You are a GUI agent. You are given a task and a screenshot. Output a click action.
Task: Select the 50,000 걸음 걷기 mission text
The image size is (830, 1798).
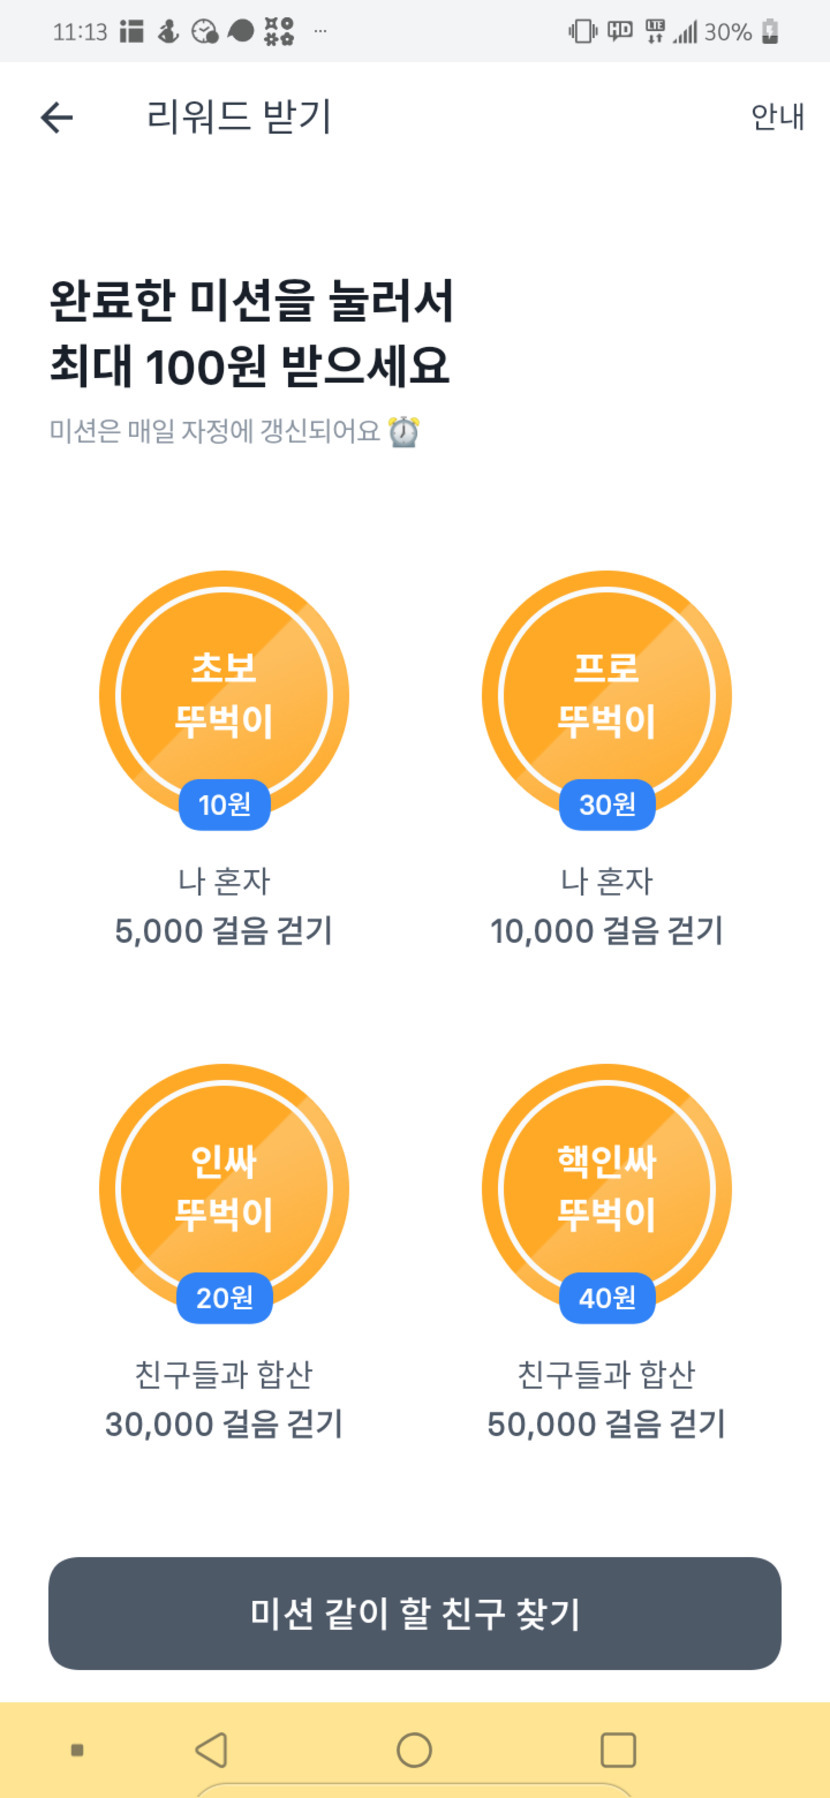[x=606, y=1424]
